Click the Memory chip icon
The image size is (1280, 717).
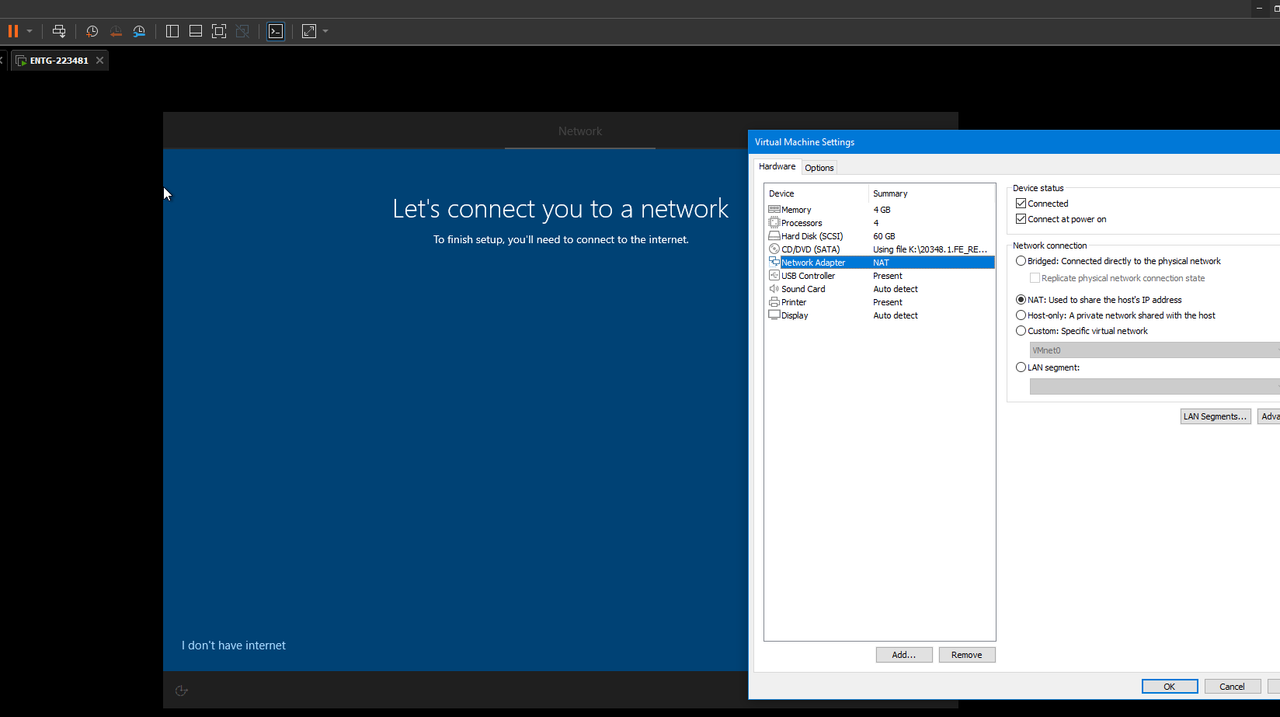(774, 210)
